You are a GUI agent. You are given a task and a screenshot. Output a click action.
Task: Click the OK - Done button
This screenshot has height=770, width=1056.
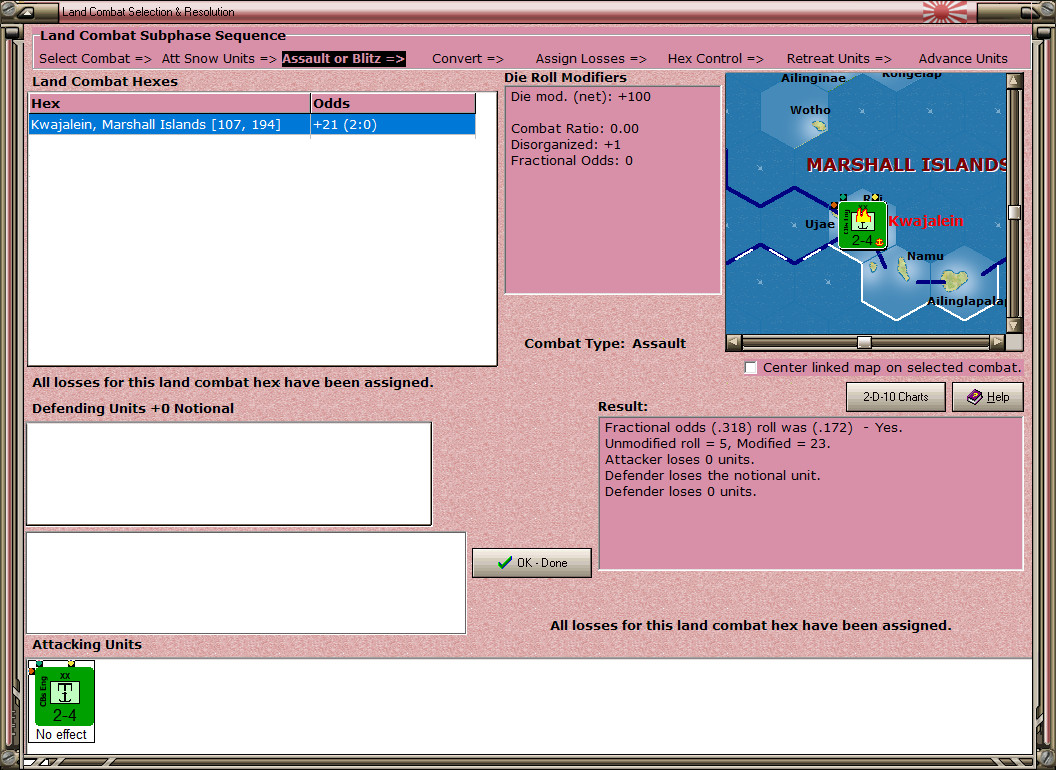[531, 563]
